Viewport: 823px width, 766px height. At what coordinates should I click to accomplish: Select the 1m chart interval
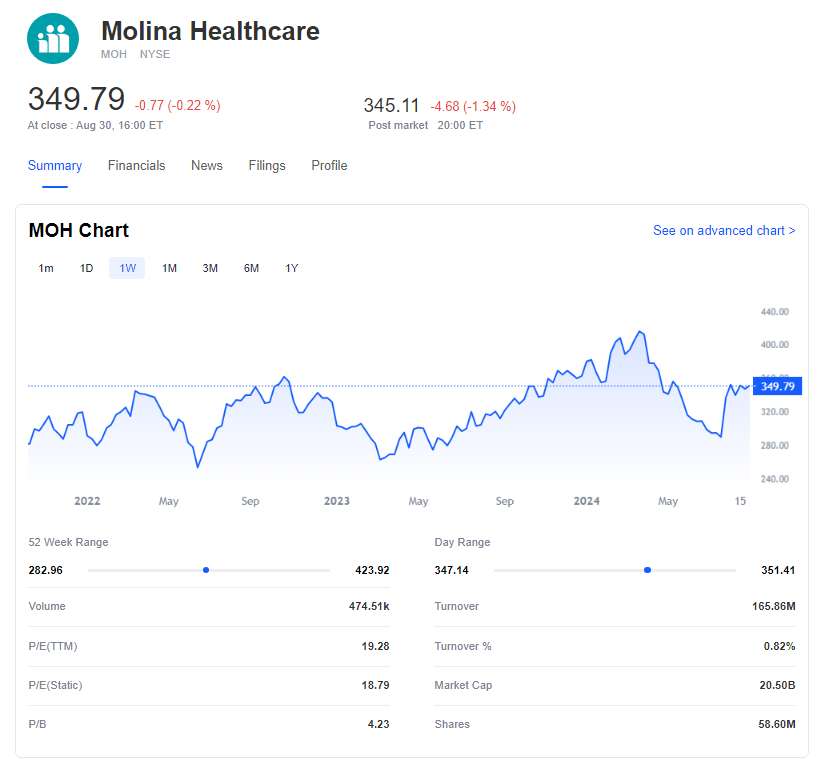click(x=46, y=268)
